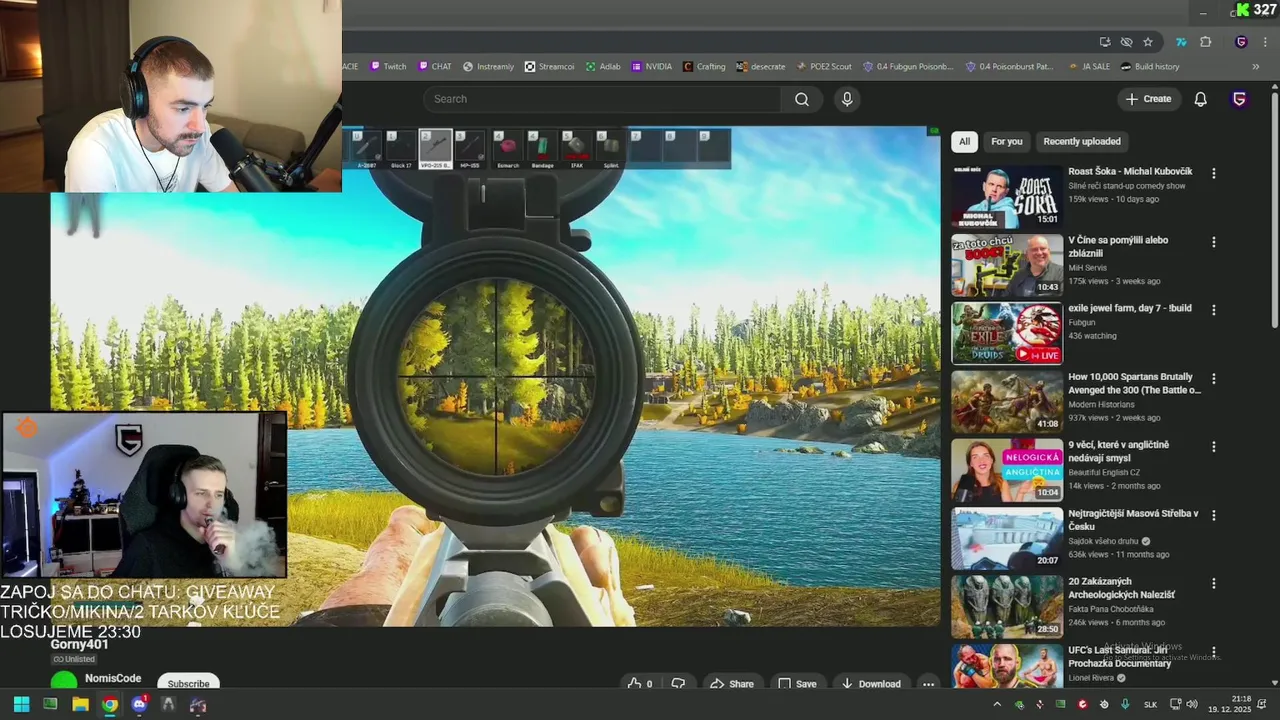The width and height of the screenshot is (1280, 720).
Task: Open exile jewel farm live thumbnail
Action: pyautogui.click(x=1006, y=333)
